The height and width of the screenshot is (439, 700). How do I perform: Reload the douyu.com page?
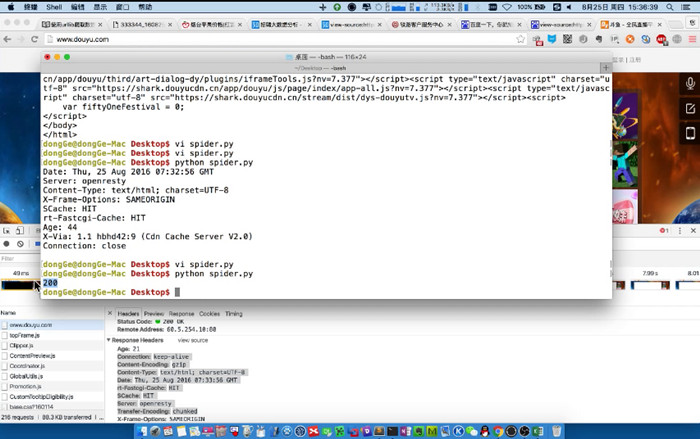pyautogui.click(x=34, y=39)
